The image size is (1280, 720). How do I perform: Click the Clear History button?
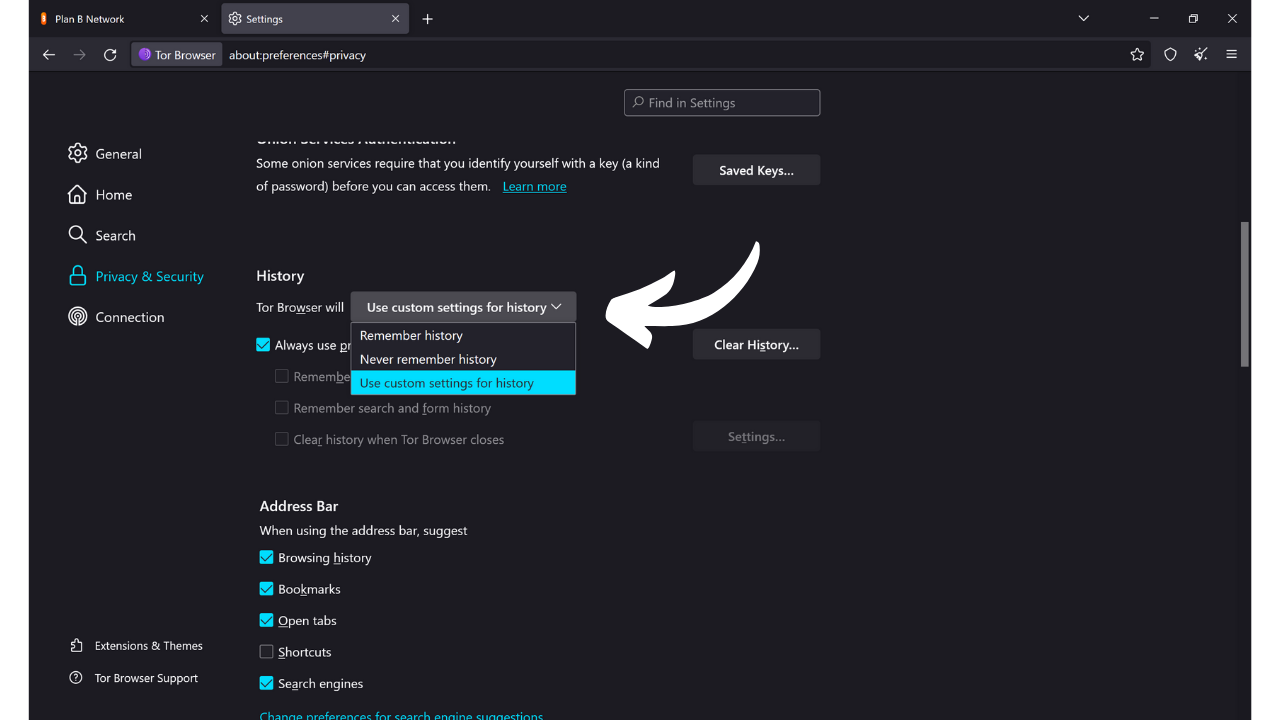click(756, 344)
